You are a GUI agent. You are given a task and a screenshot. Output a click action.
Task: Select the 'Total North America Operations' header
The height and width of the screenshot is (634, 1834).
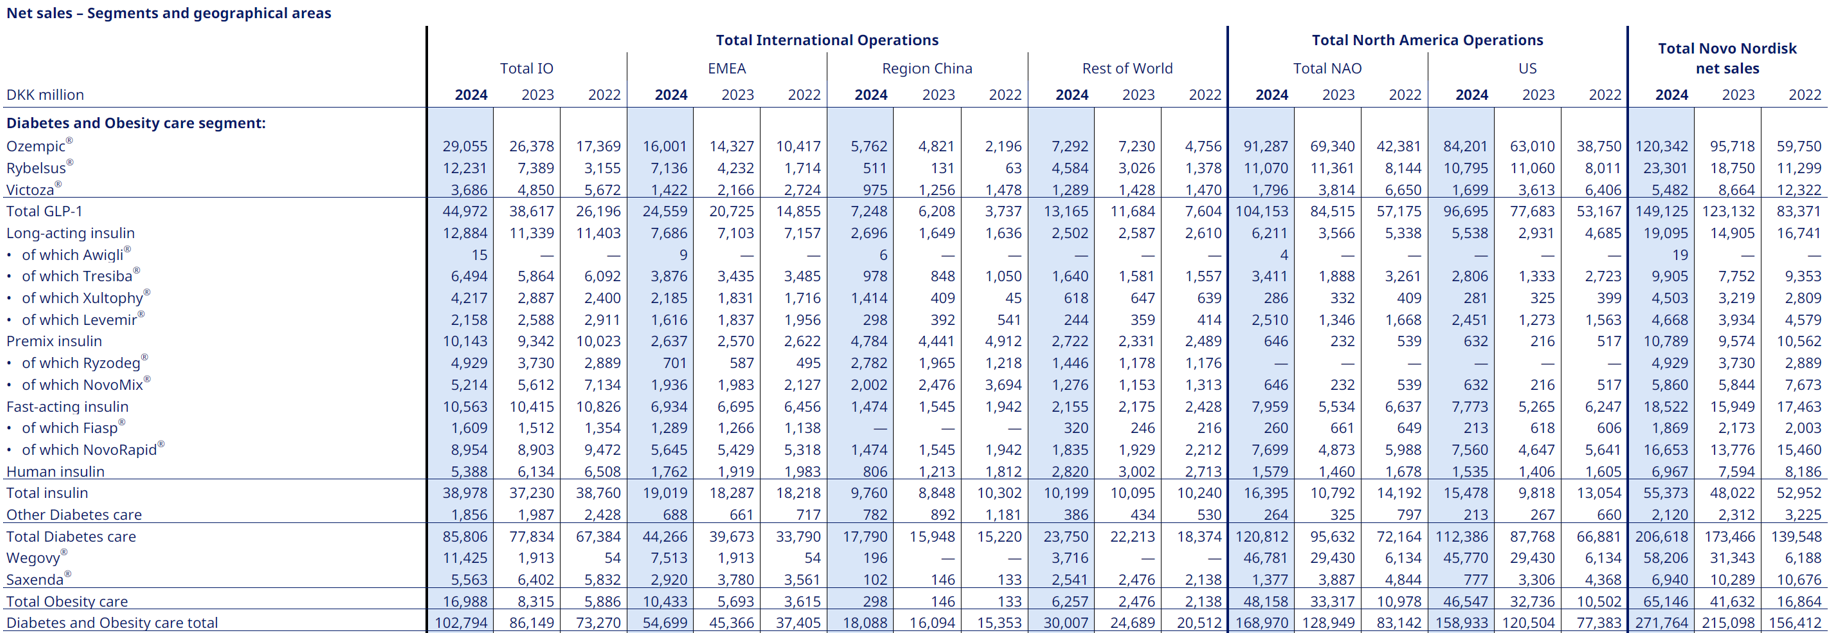point(1427,40)
